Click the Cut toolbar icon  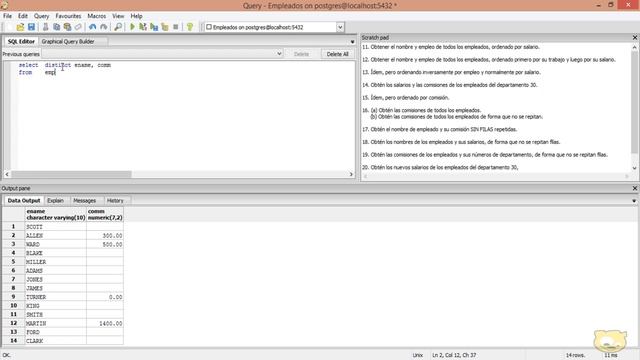click(45, 27)
